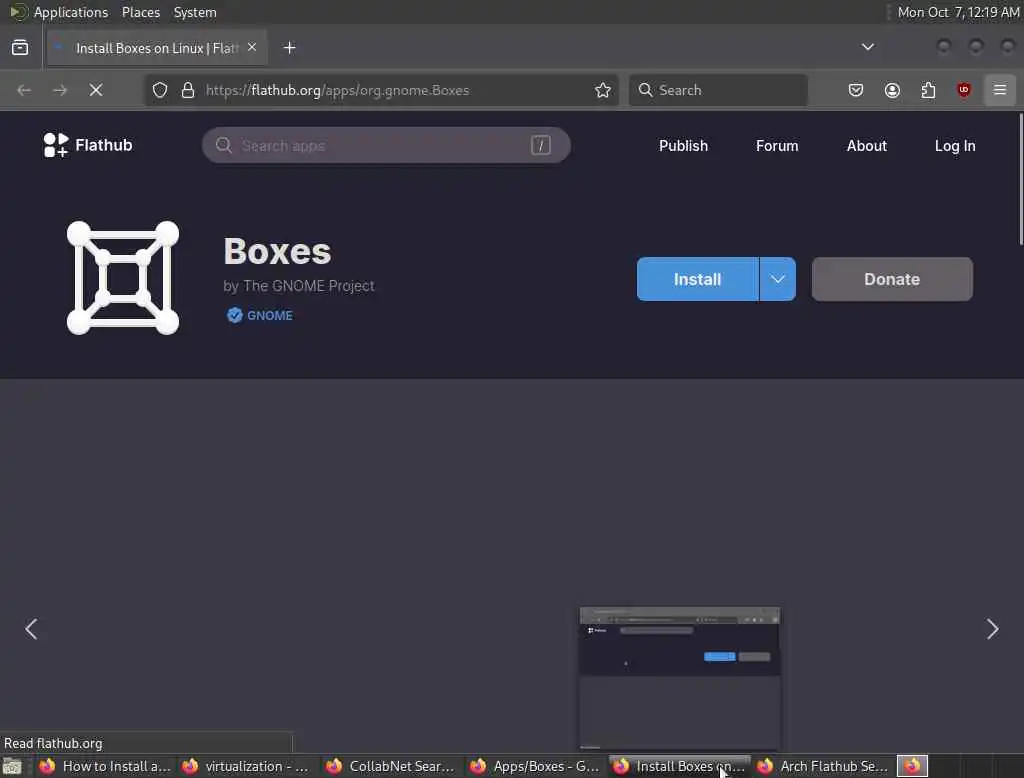The width and height of the screenshot is (1024, 778).
Task: Switch to How to Install taskbar window
Action: tap(105, 766)
